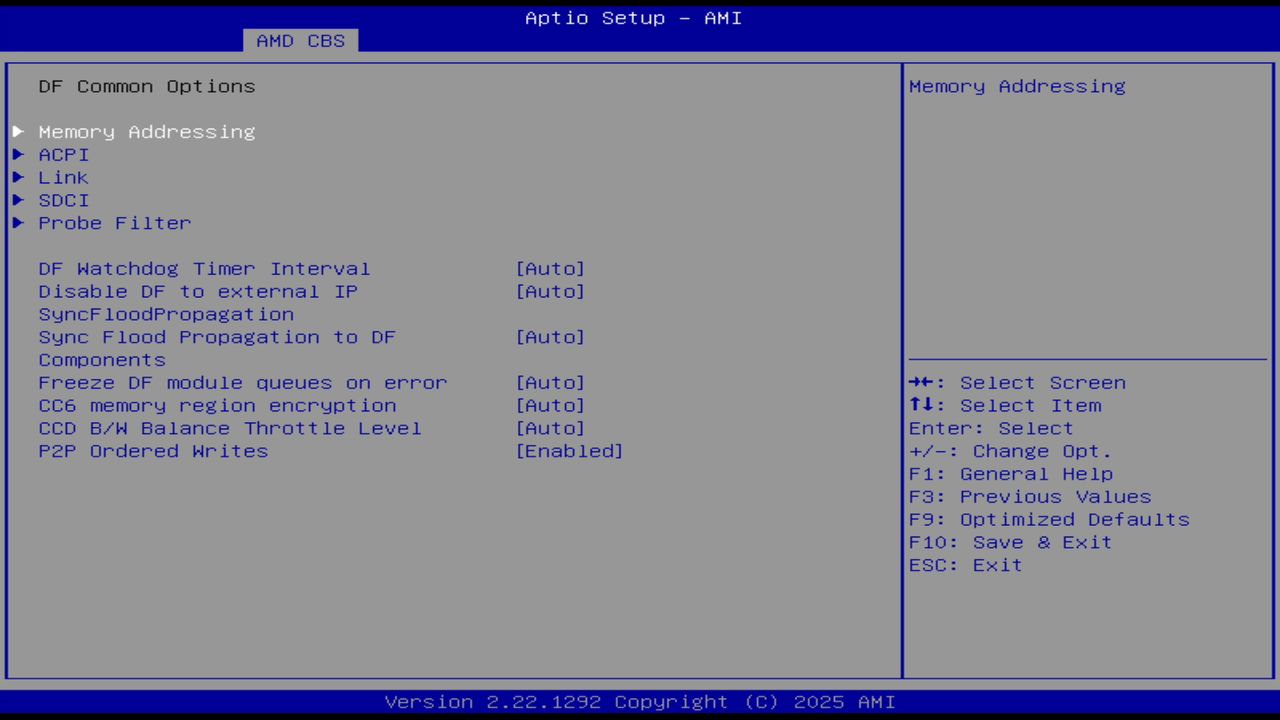This screenshot has width=1280, height=720.
Task: Click +/-: Change Opt. hint
Action: [1010, 452]
